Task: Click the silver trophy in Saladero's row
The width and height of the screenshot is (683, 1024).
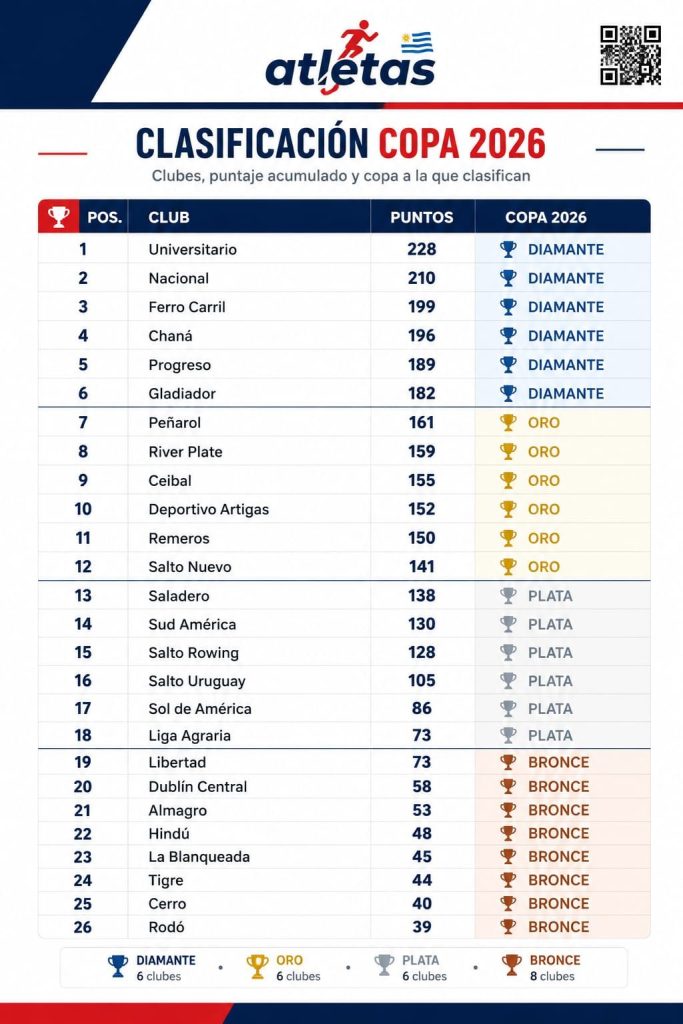Action: (508, 596)
